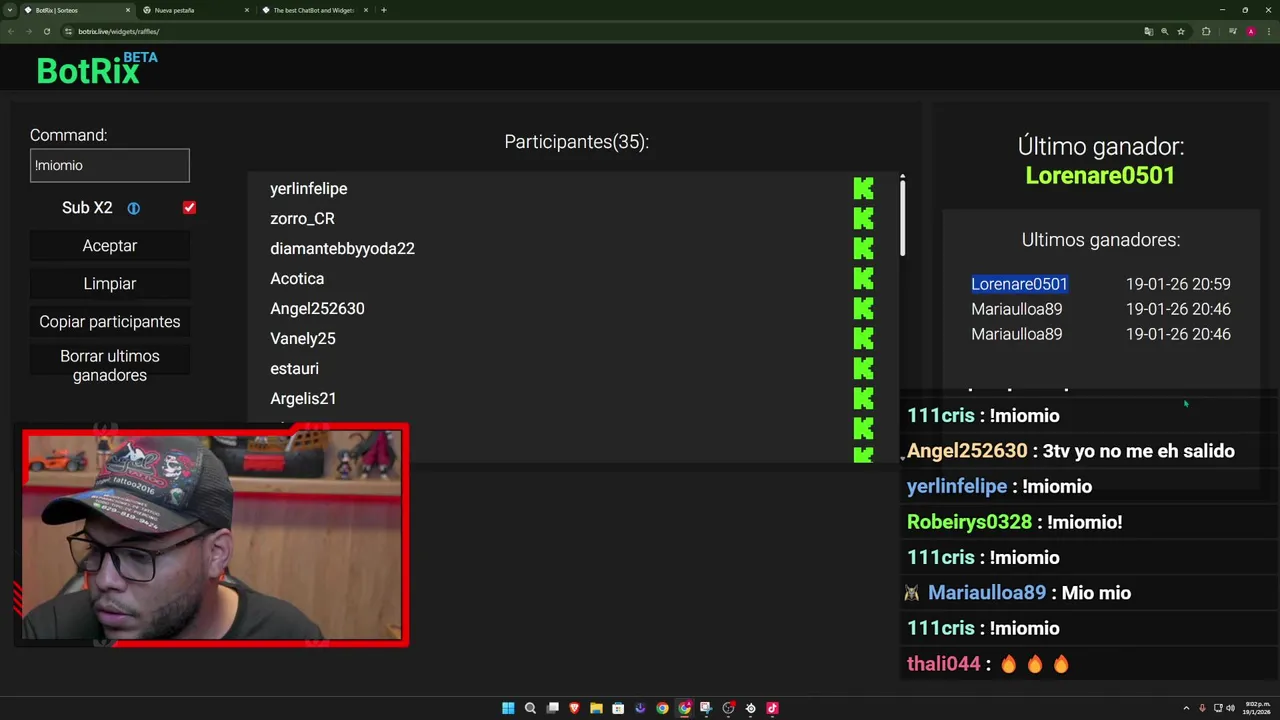
Task: Uncheck the Sub X2 checkbox
Action: click(x=189, y=207)
